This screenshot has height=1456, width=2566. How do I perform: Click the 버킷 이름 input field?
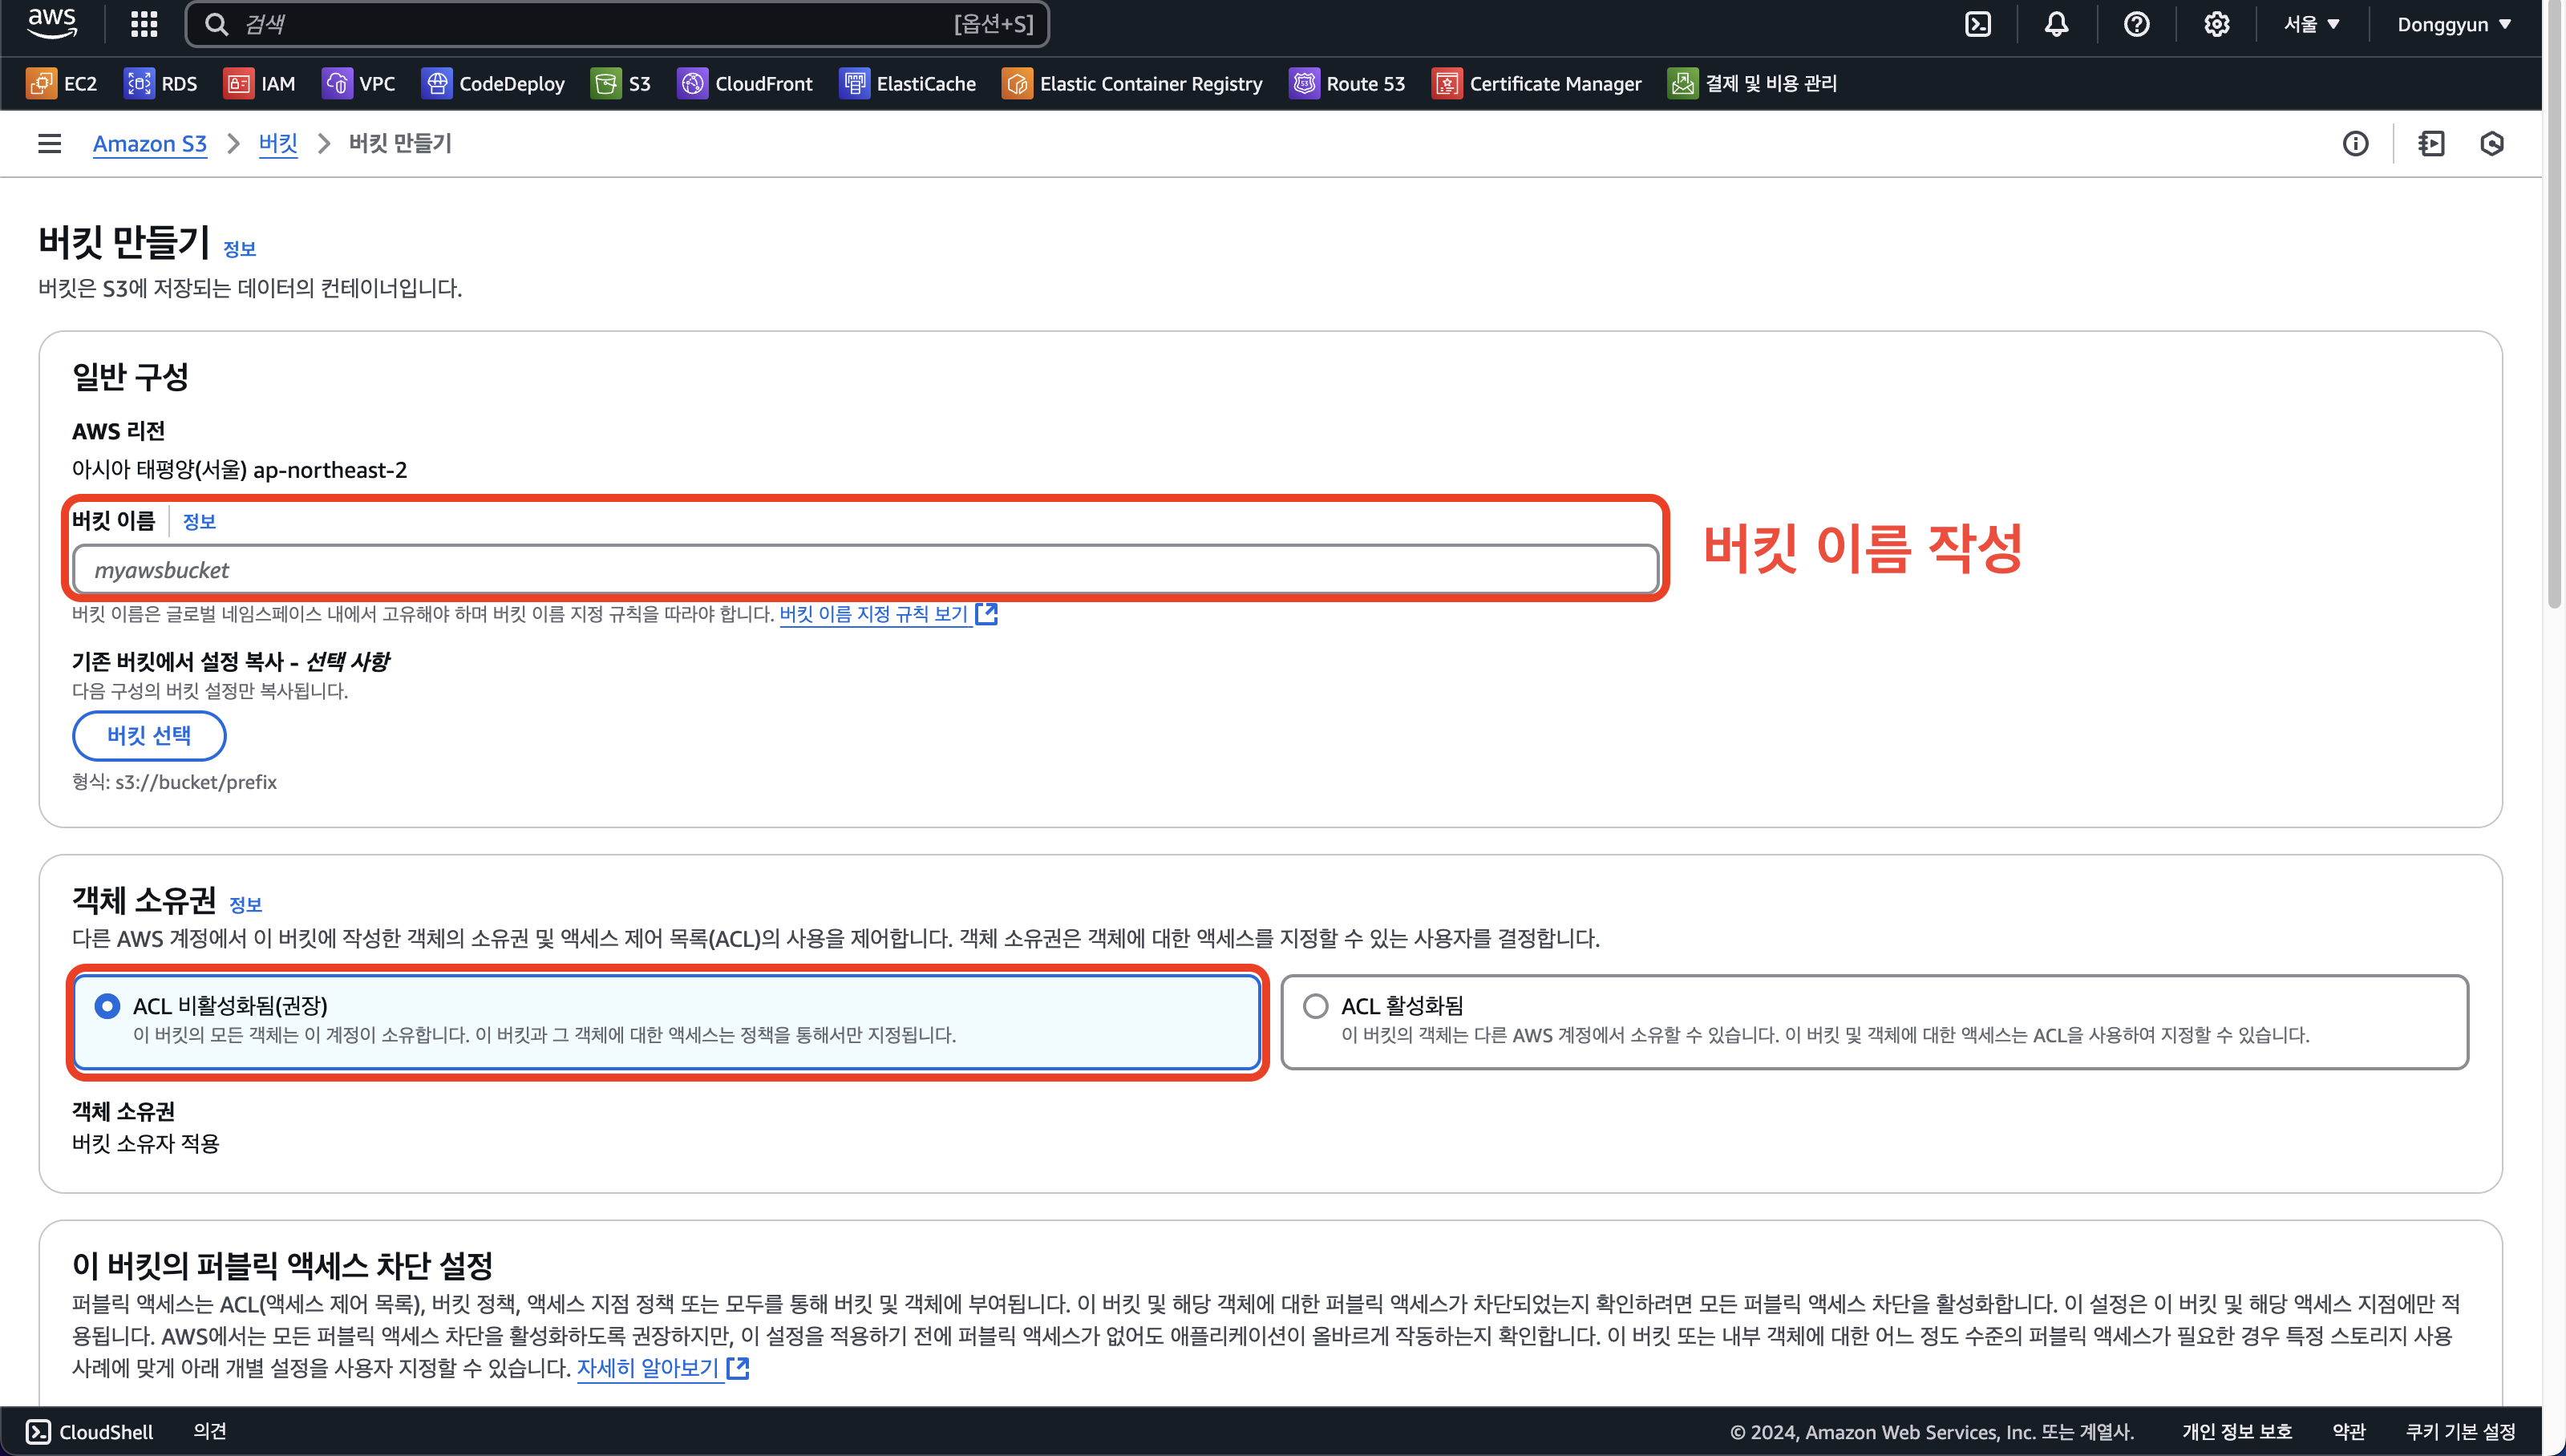pos(865,570)
